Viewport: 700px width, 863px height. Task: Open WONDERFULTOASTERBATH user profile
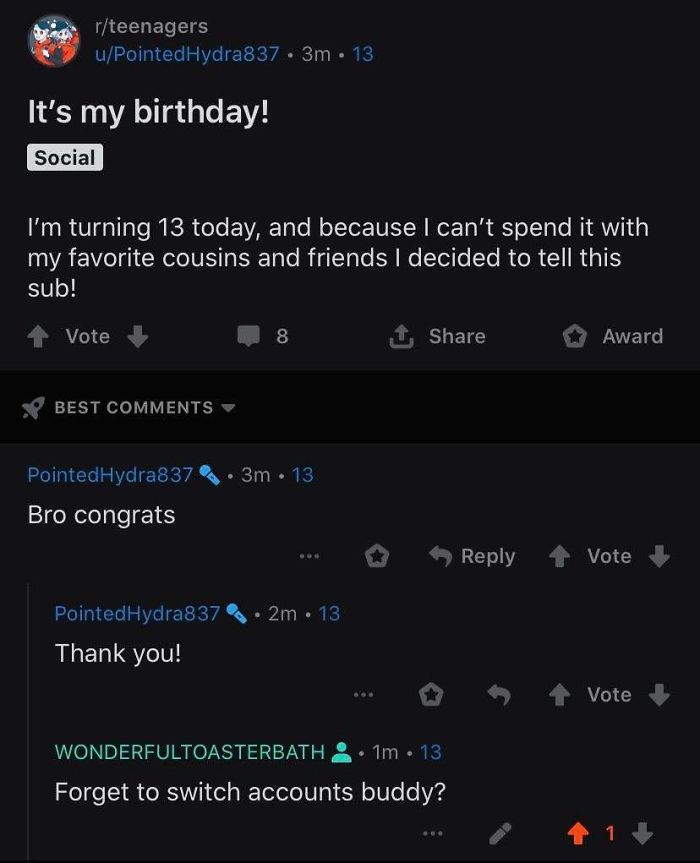point(190,752)
